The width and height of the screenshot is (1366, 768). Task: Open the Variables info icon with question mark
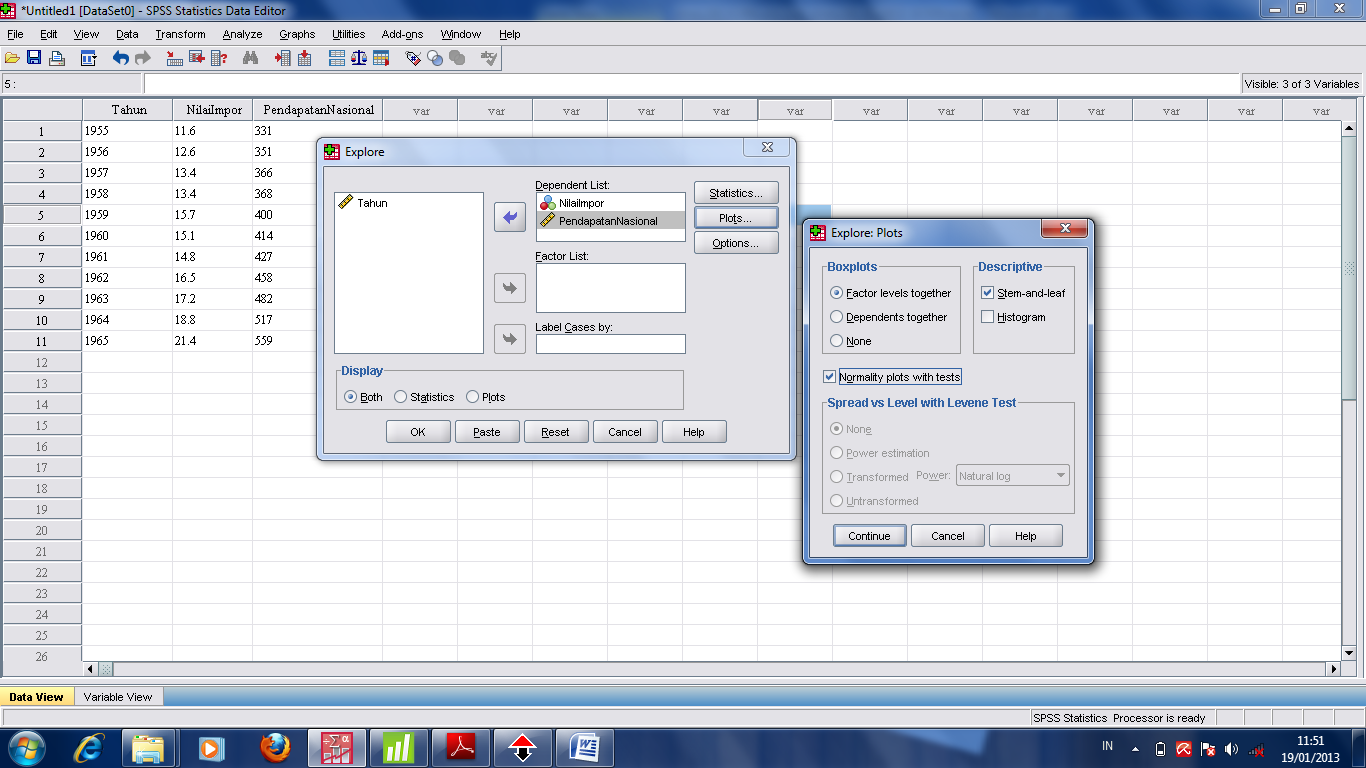(219, 59)
